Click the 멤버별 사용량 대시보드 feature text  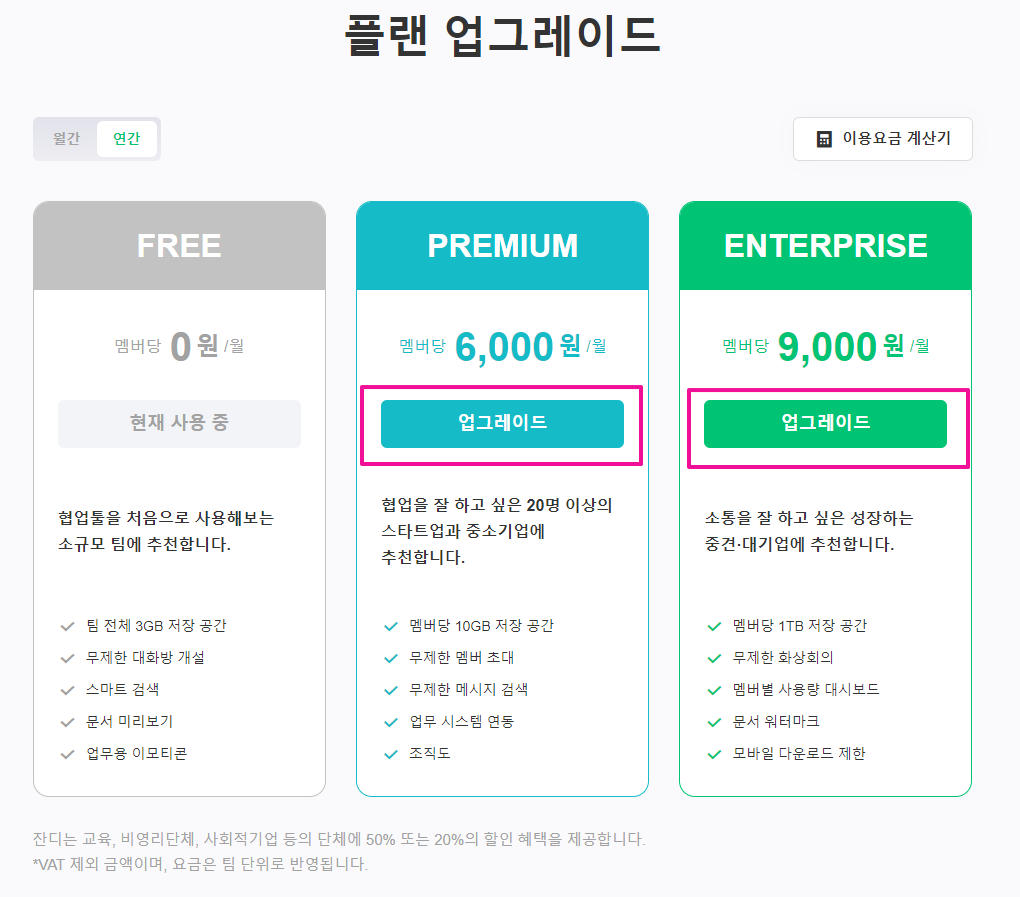[806, 690]
